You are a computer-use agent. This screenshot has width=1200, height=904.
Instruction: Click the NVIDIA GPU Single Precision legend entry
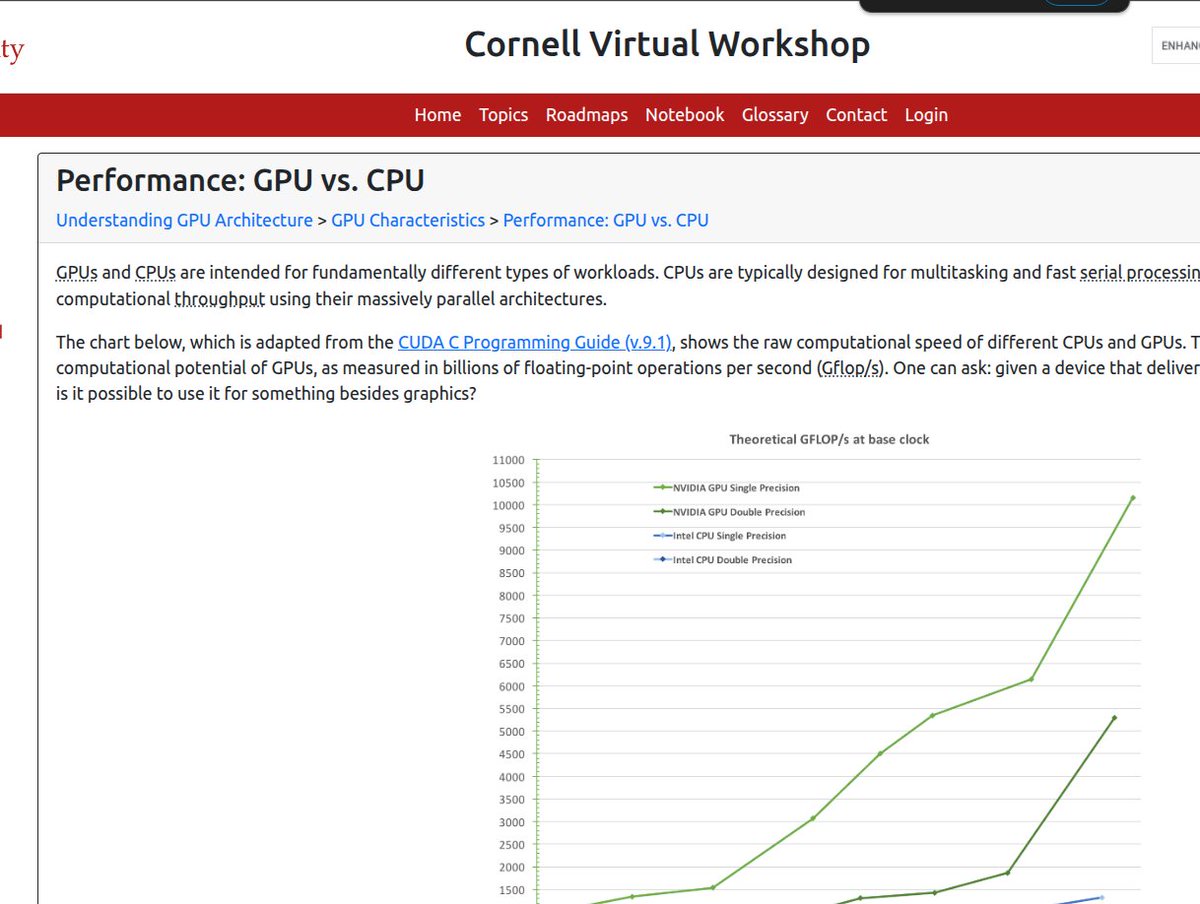pos(727,488)
